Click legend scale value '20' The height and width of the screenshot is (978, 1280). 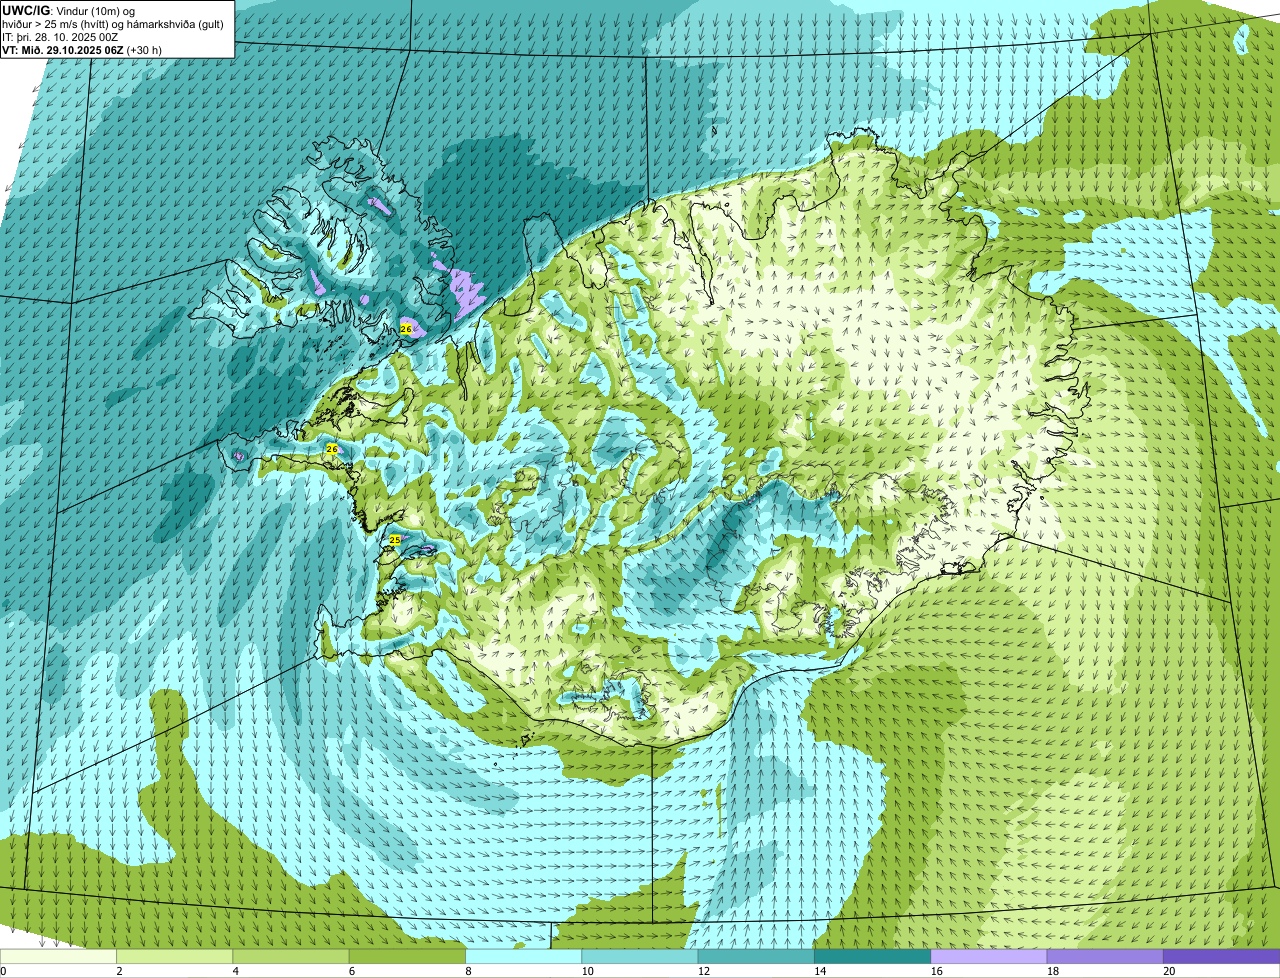click(x=1169, y=971)
